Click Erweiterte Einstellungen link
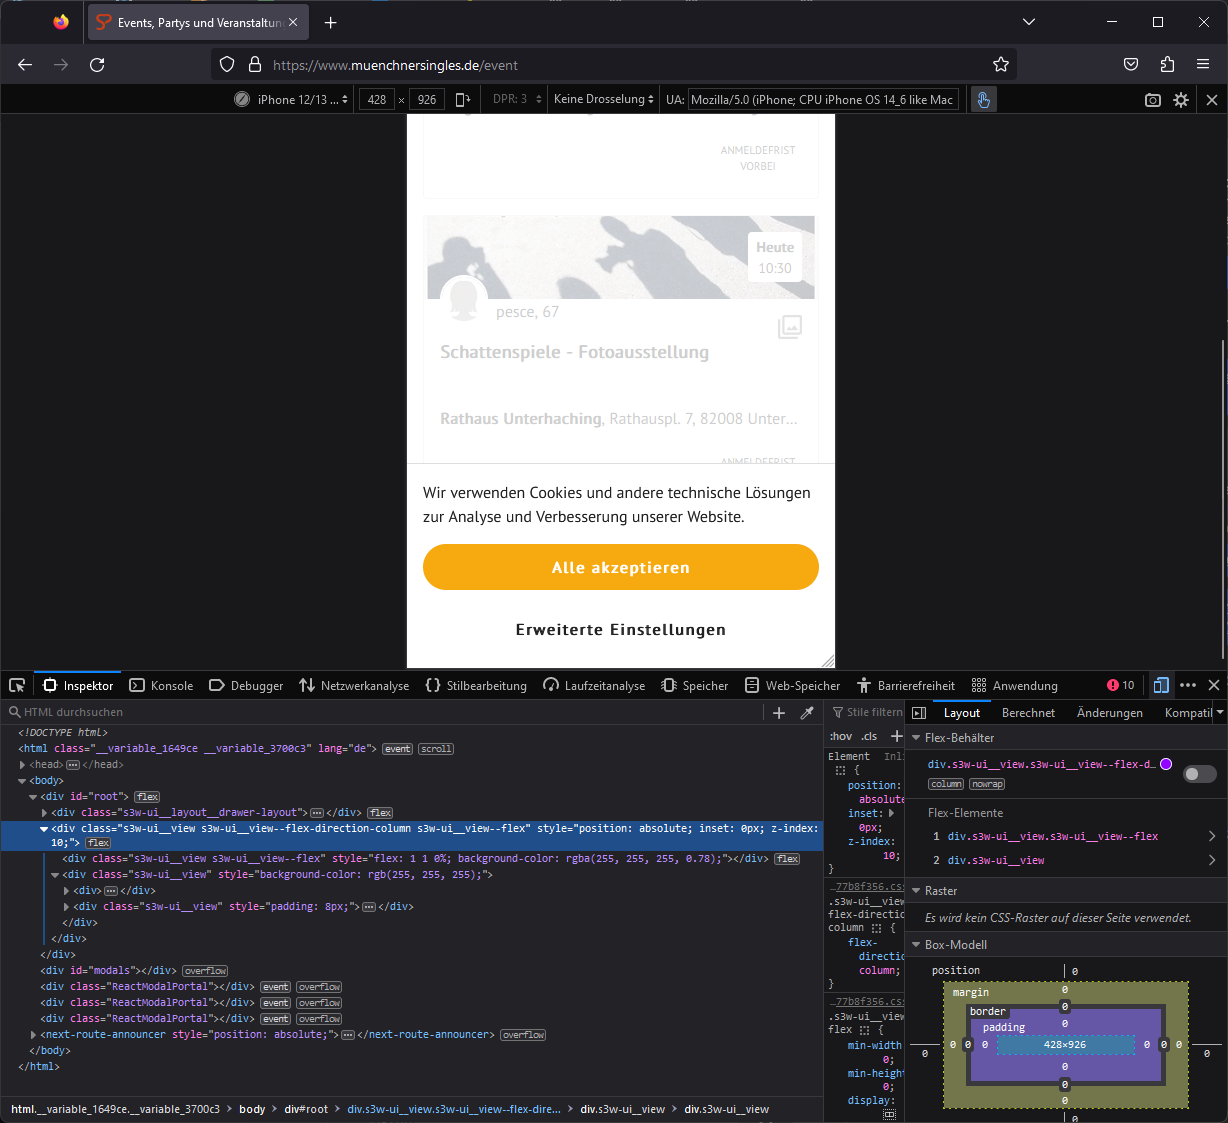The width and height of the screenshot is (1228, 1123). coord(620,629)
